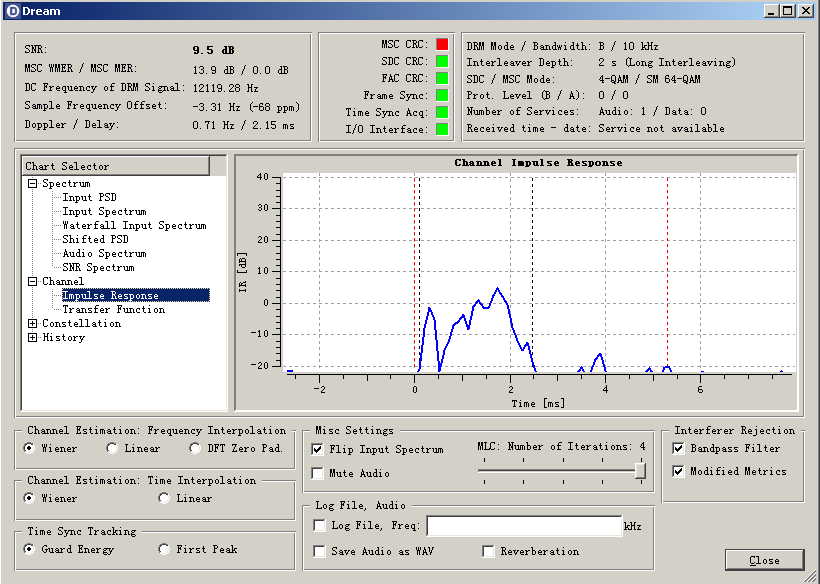
Task: Click the Log File frequency input field
Action: point(523,526)
